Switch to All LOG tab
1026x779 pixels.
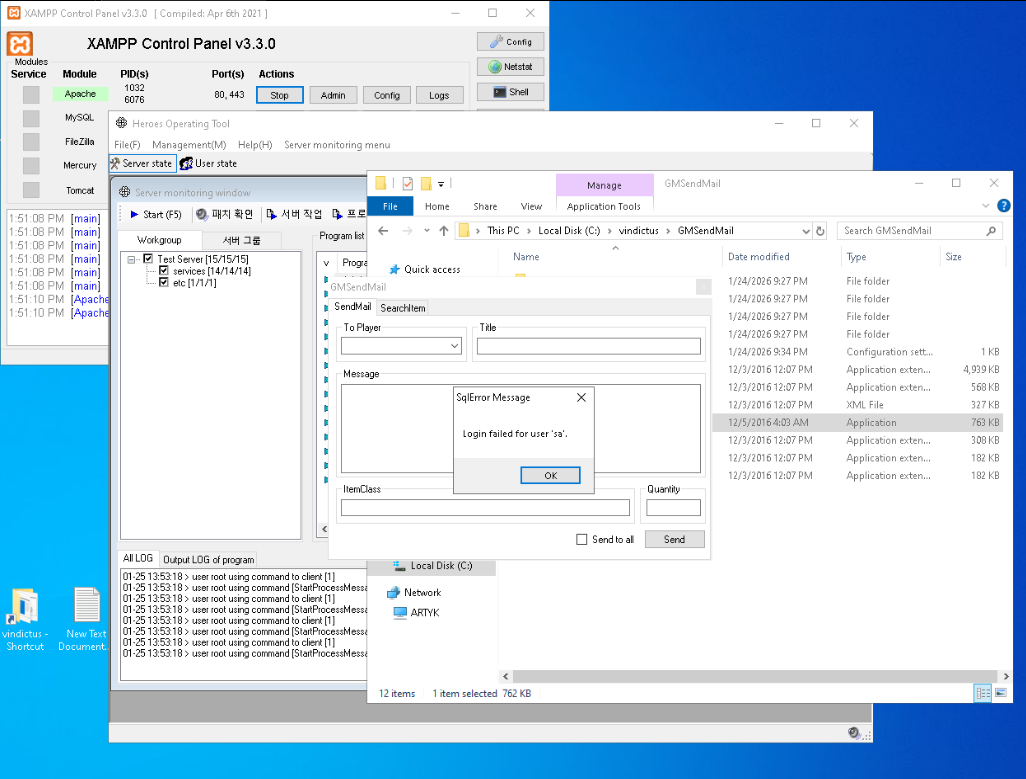(x=138, y=559)
